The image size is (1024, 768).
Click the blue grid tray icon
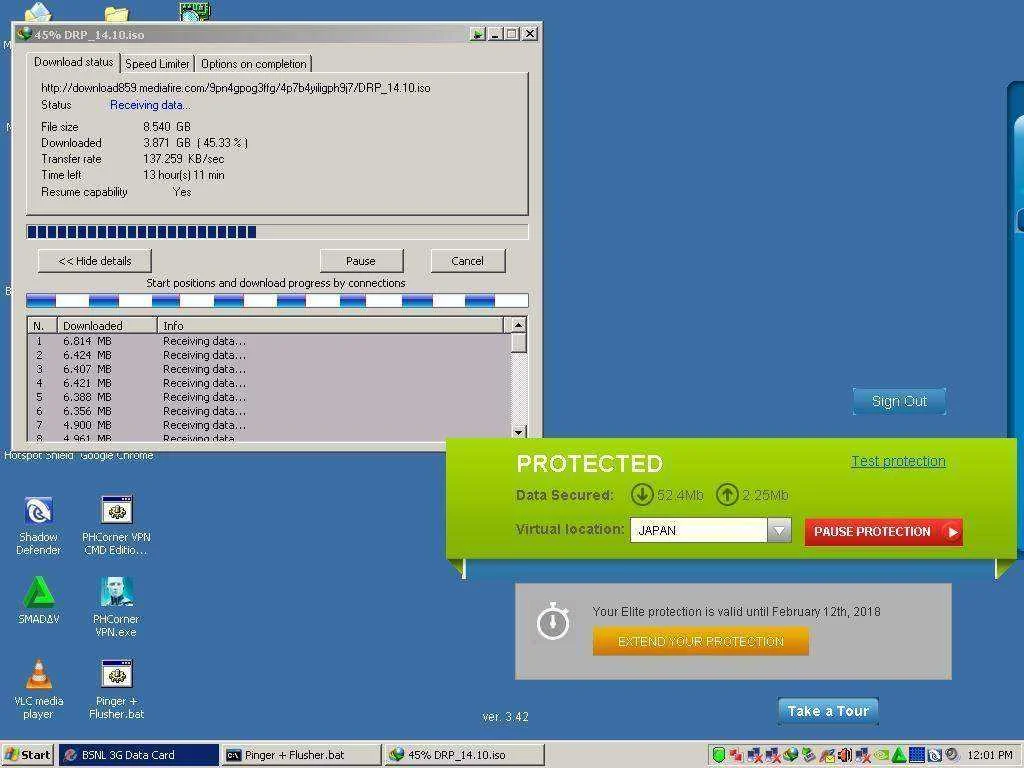pyautogui.click(x=917, y=755)
